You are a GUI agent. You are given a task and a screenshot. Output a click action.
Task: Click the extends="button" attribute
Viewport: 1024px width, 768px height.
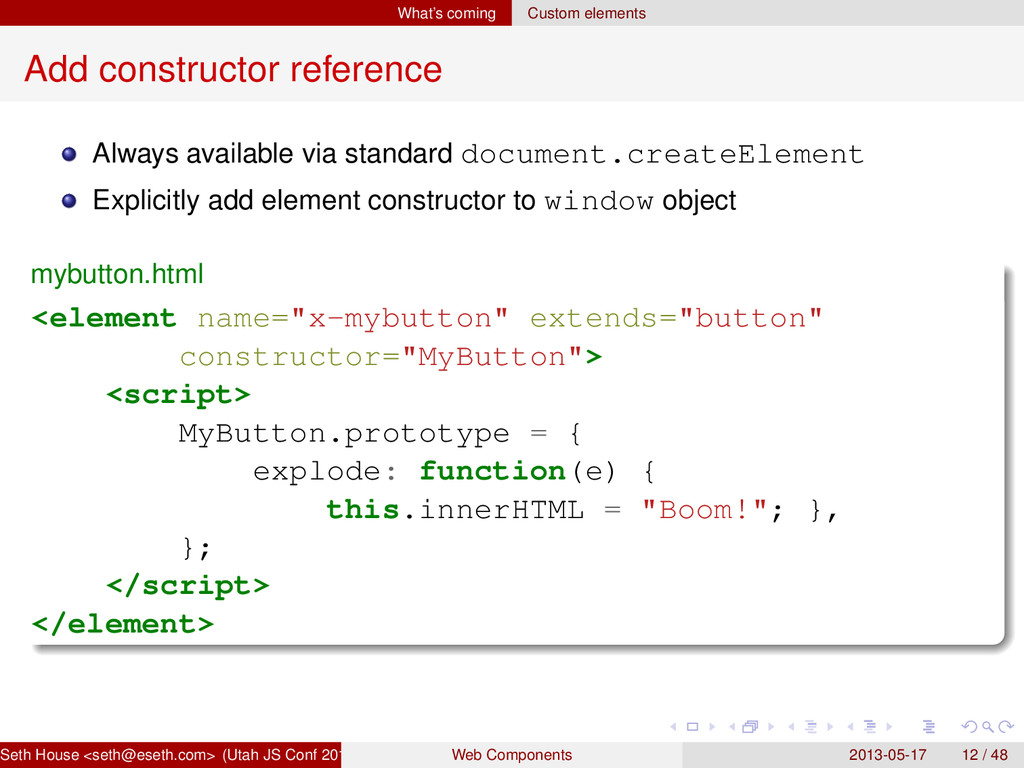pyautogui.click(x=676, y=319)
